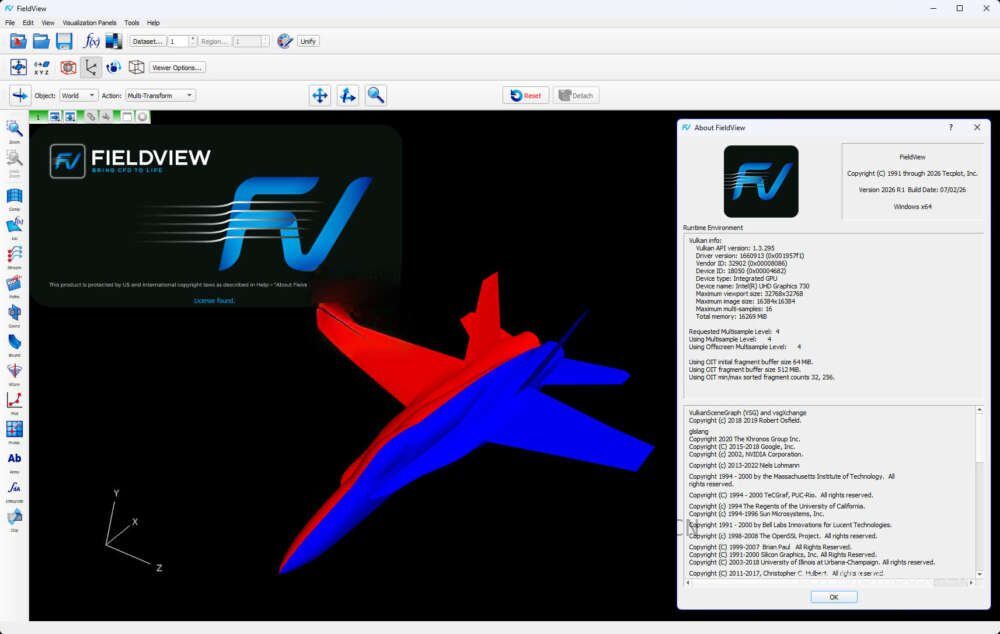This screenshot has width=1000, height=634.
Task: Click the Detach button
Action: (576, 96)
